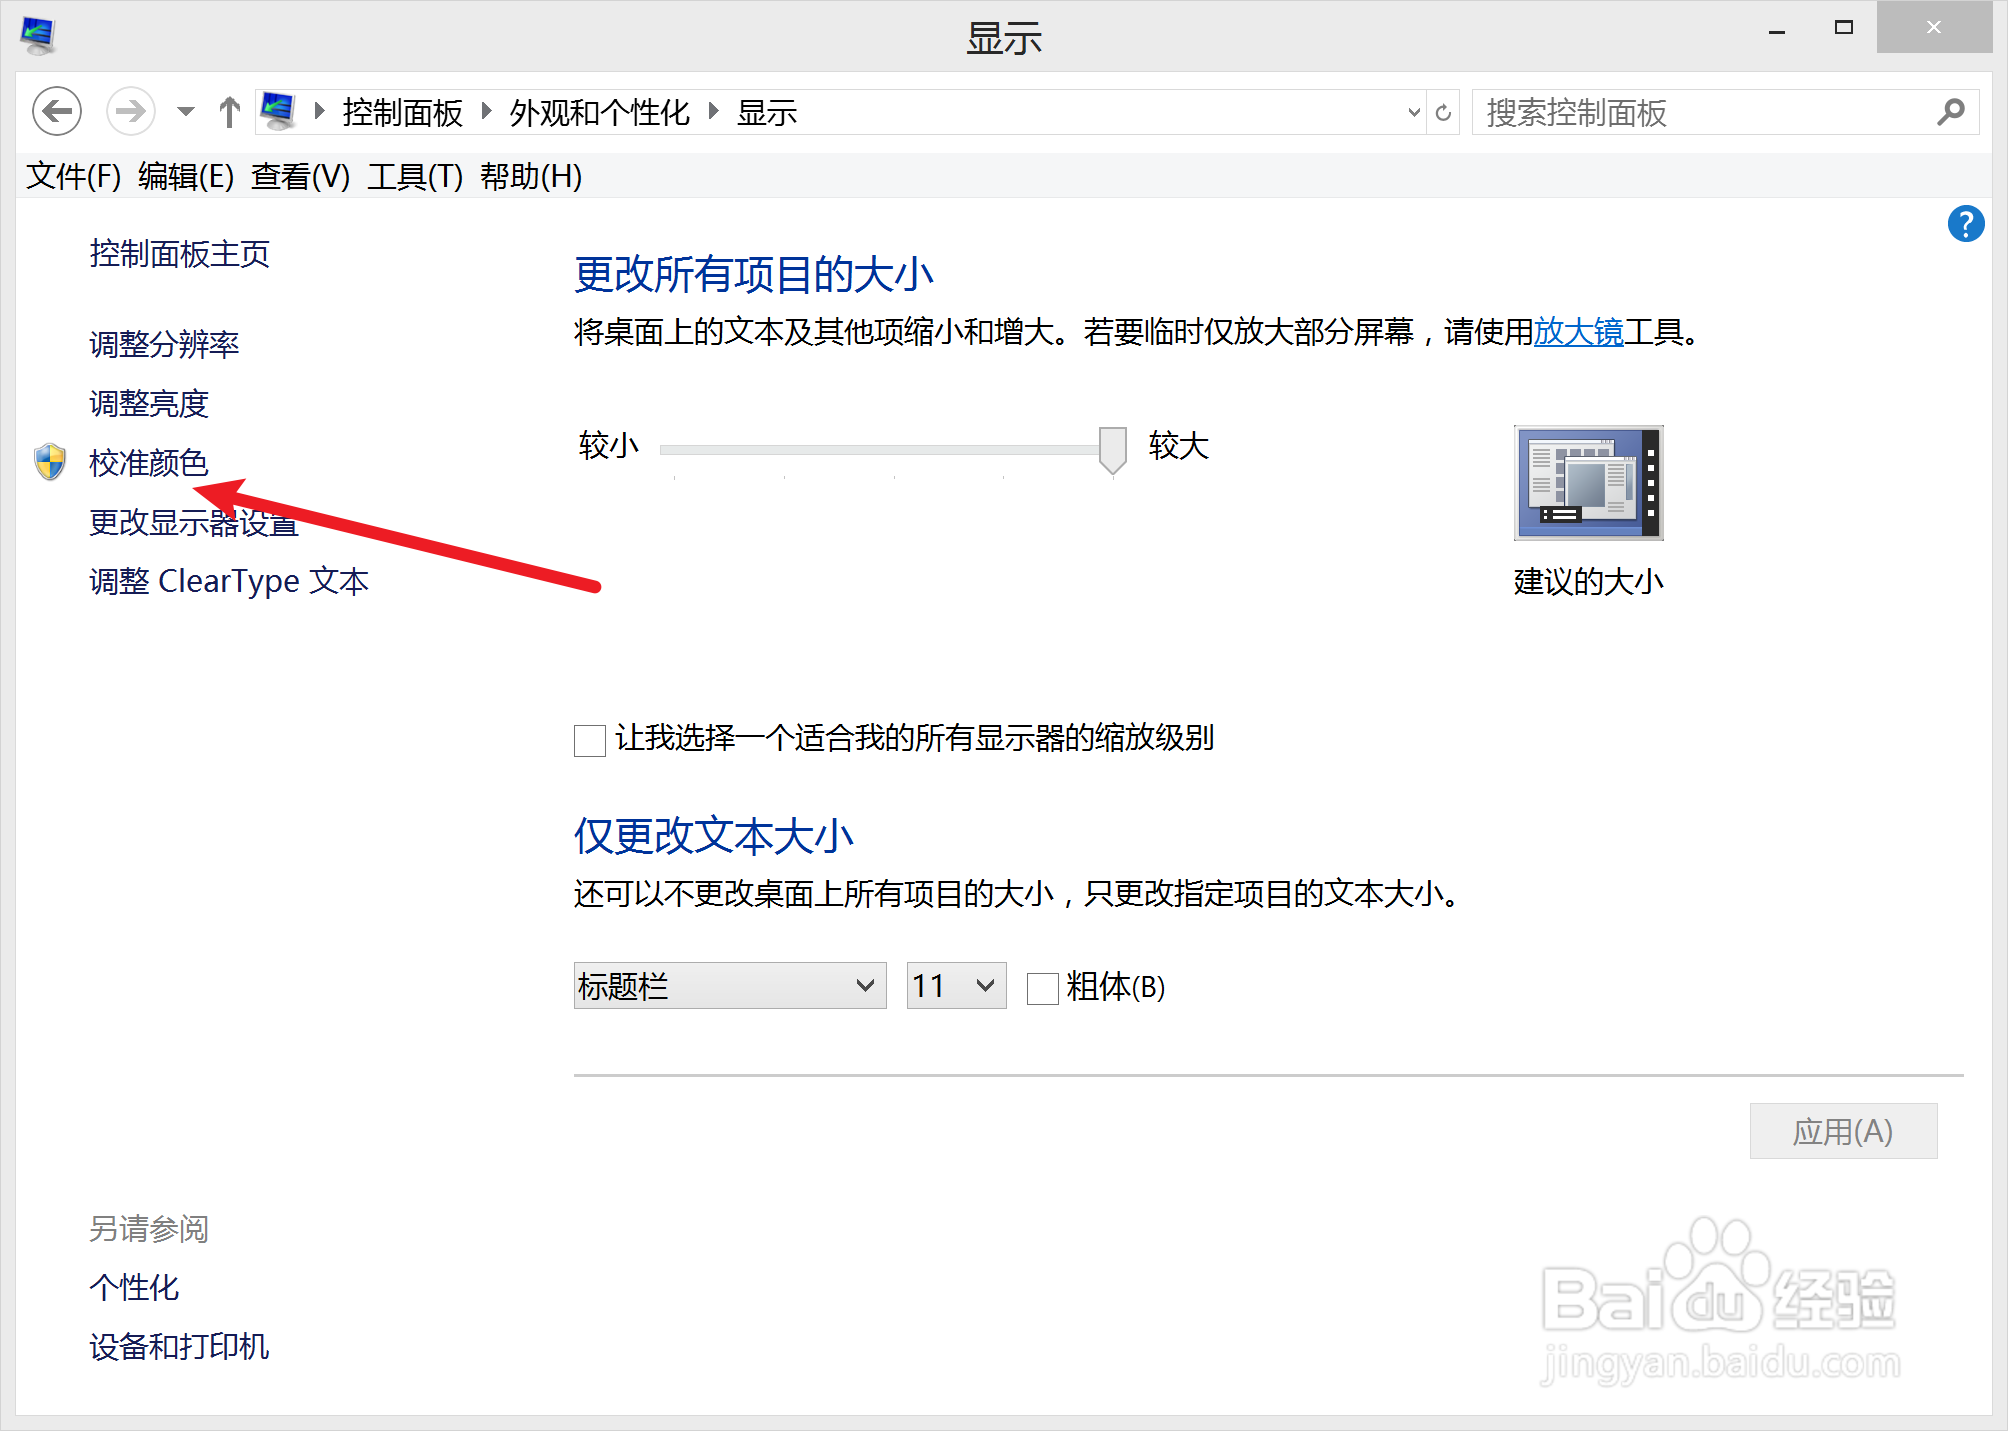The width and height of the screenshot is (2008, 1431).
Task: Toggle the 粗体(B) checkbox
Action: pyautogui.click(x=1043, y=988)
